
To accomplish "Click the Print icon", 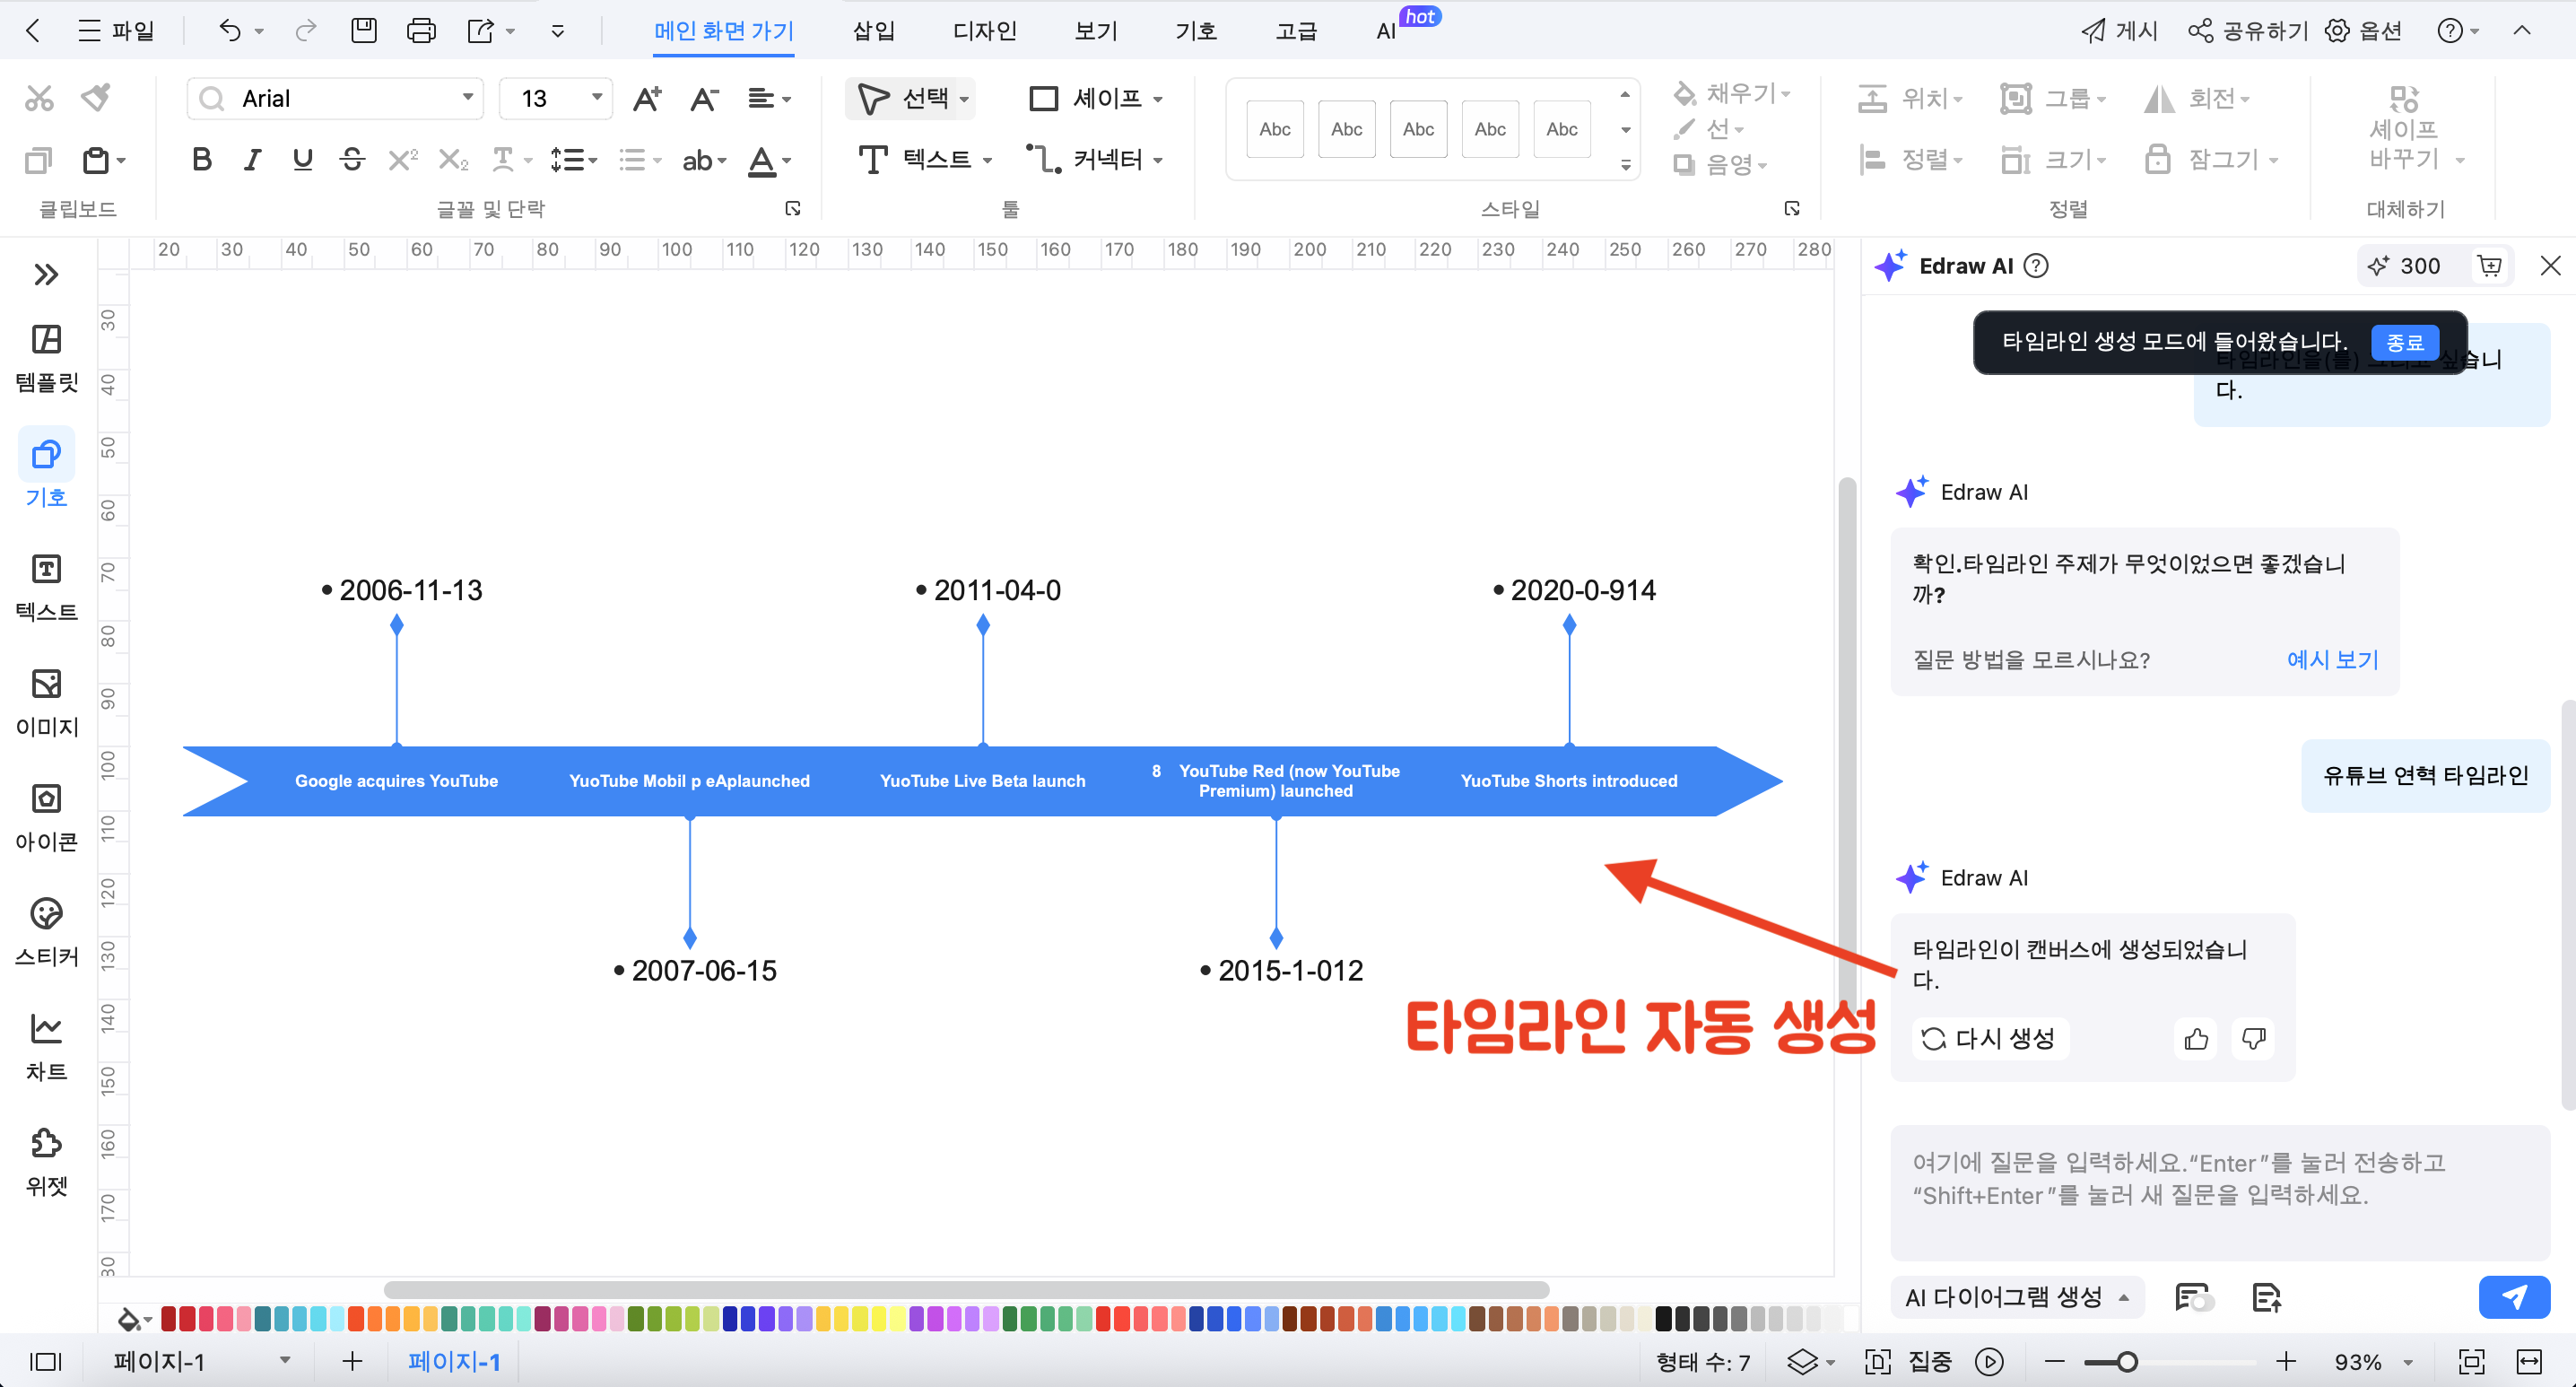I will click(421, 31).
